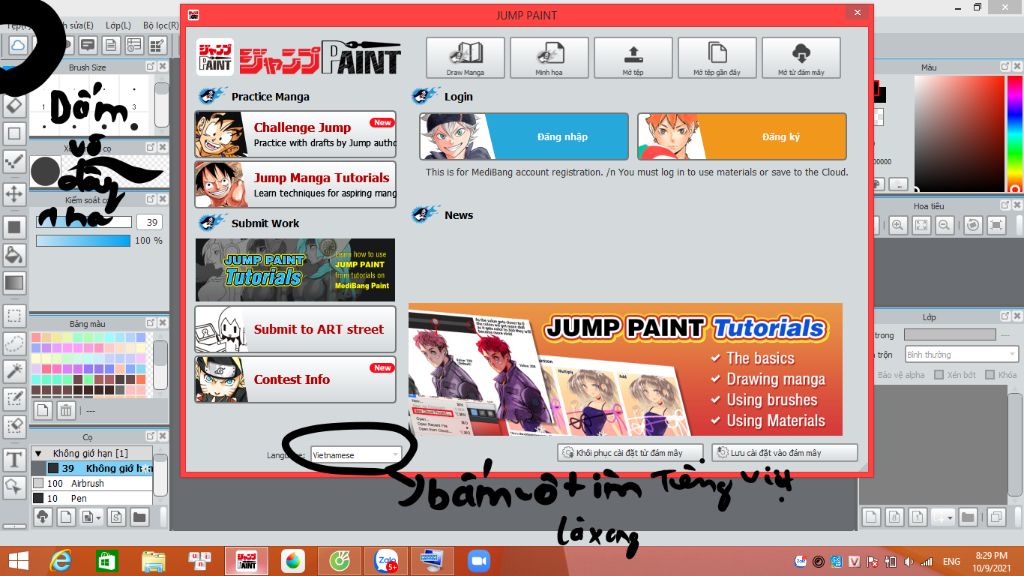Open the add bitmap brush dropdown
The height and width of the screenshot is (576, 1024).
[90, 517]
